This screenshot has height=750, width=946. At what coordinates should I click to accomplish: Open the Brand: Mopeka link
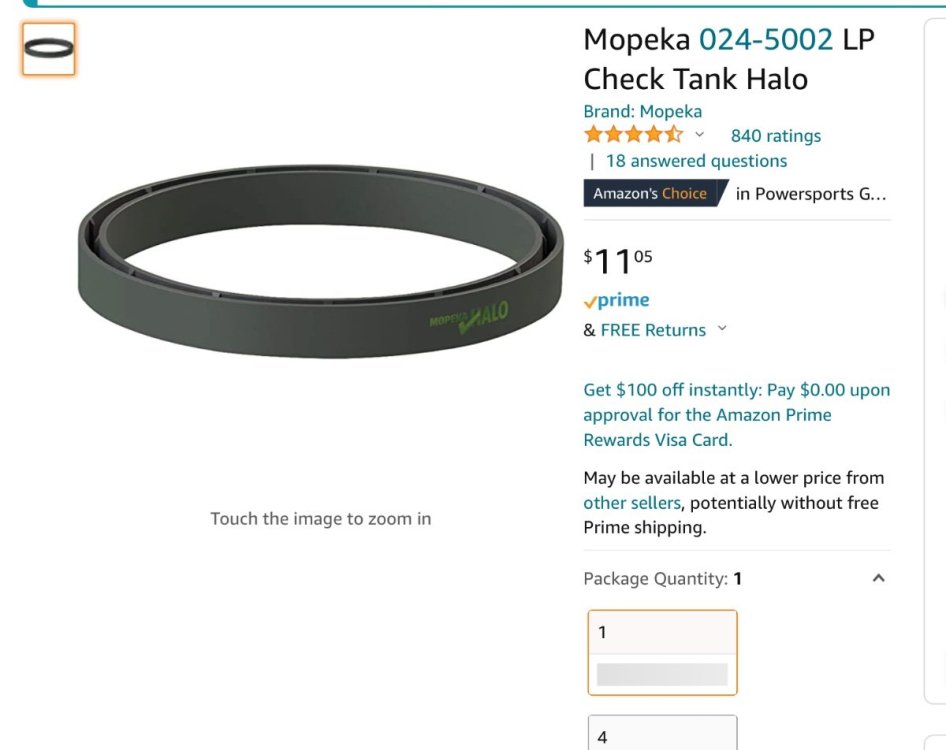(642, 111)
